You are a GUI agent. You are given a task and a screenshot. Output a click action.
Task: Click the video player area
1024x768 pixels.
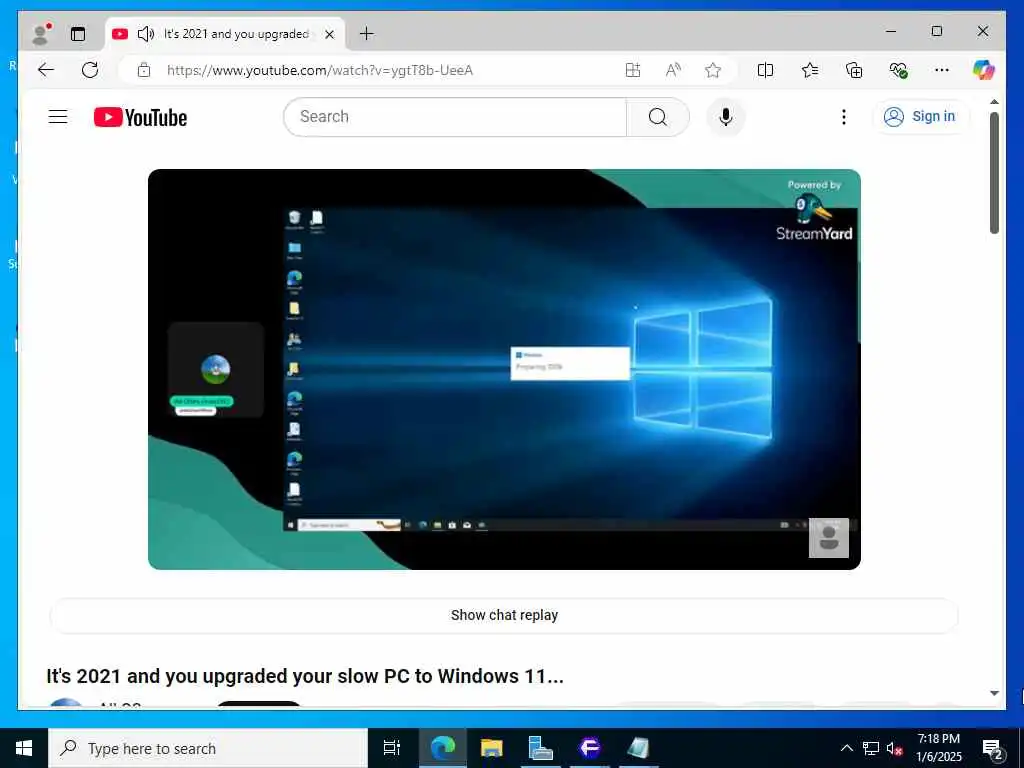point(504,369)
